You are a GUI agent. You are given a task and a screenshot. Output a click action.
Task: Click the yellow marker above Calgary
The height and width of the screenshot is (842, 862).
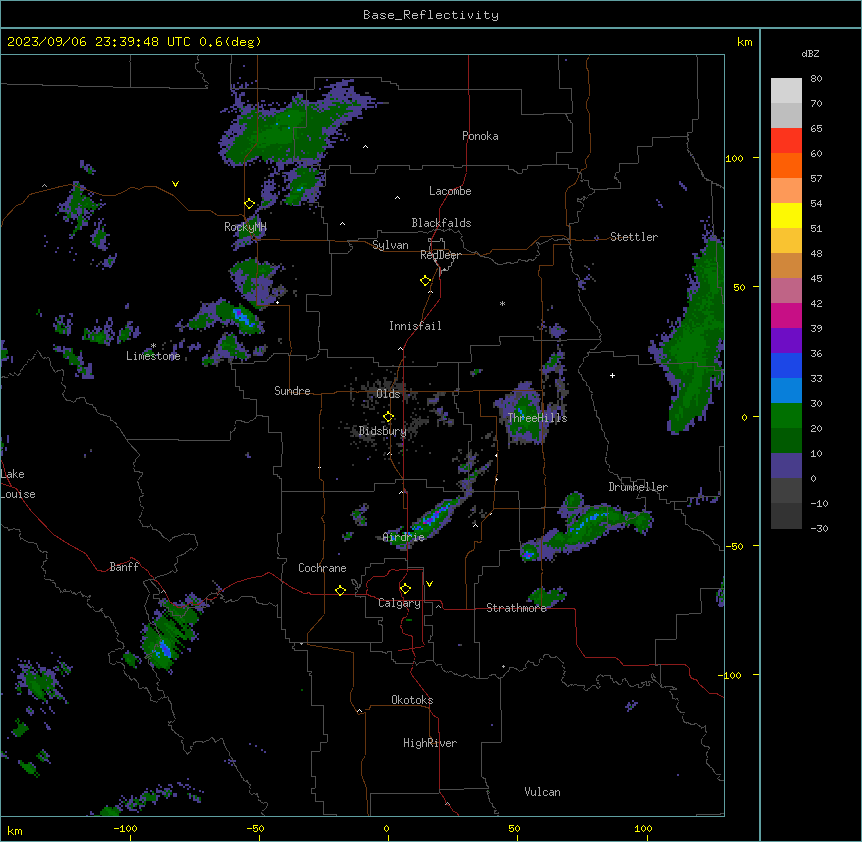(x=405, y=589)
